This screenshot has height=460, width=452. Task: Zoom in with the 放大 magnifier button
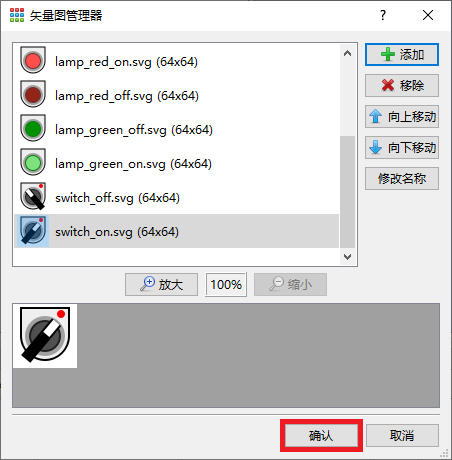[x=161, y=284]
